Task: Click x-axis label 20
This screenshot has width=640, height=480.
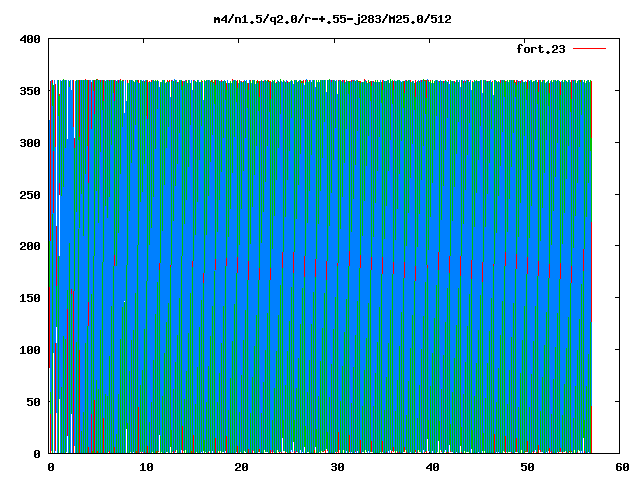Action: (x=242, y=467)
